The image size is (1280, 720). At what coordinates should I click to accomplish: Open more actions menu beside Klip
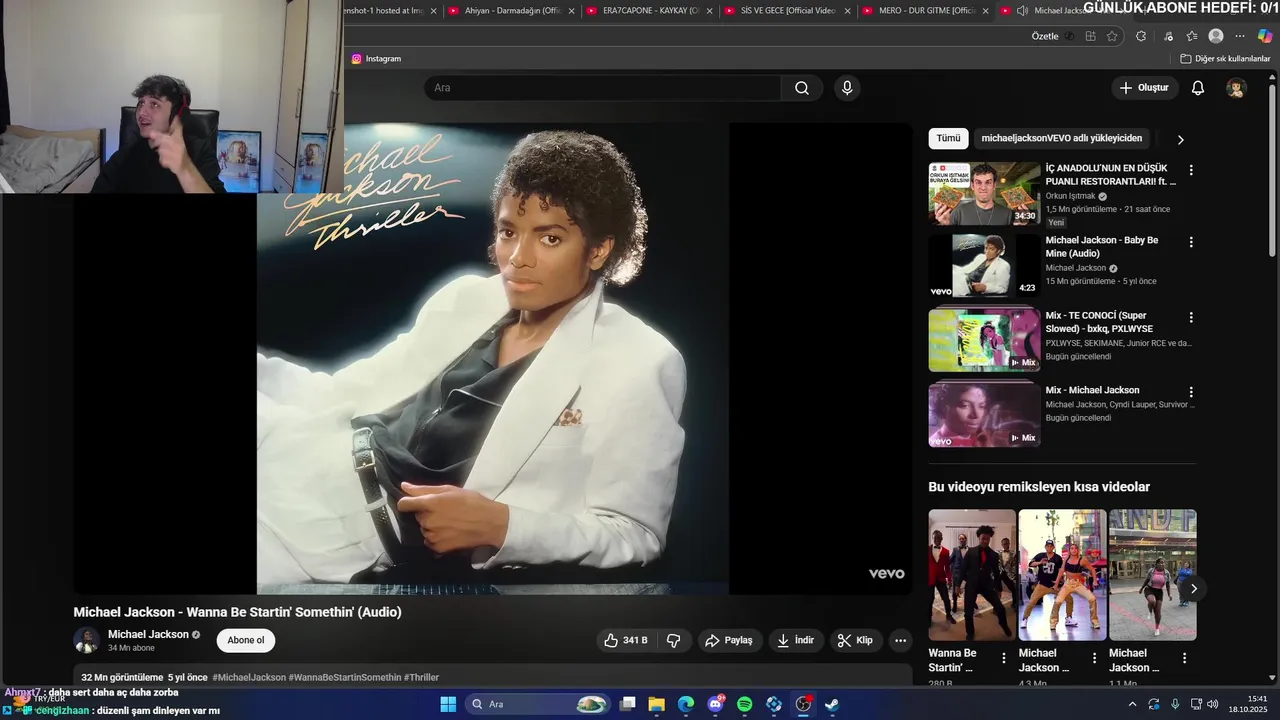(900, 640)
